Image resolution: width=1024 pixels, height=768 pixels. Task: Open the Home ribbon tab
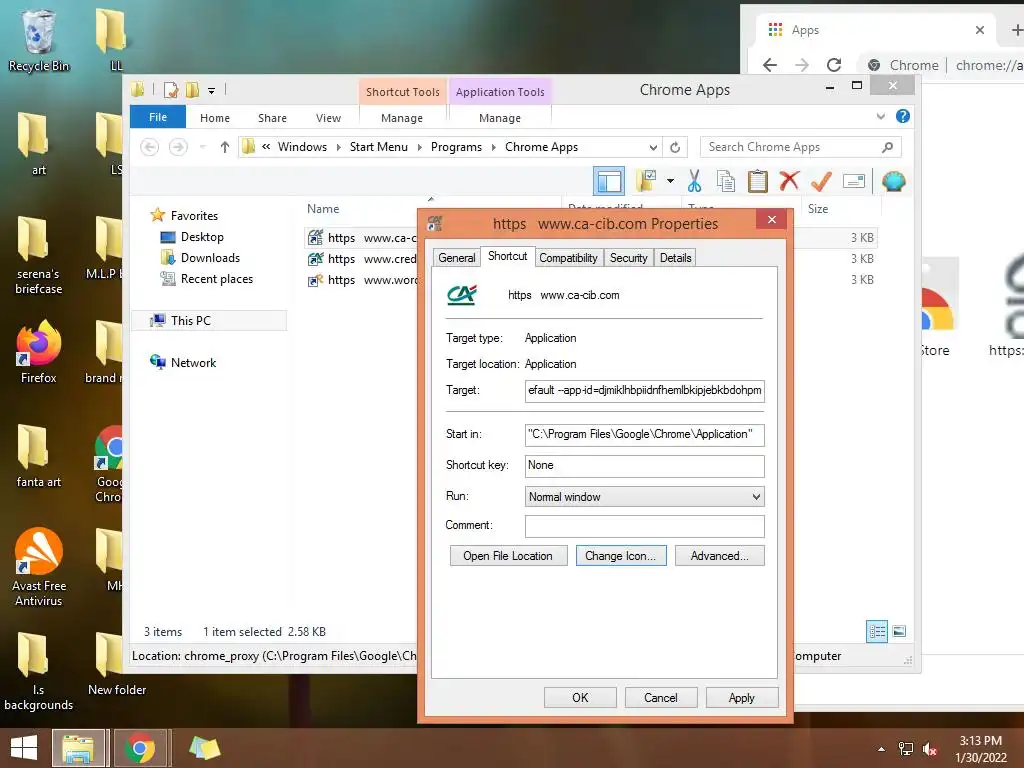tap(215, 118)
